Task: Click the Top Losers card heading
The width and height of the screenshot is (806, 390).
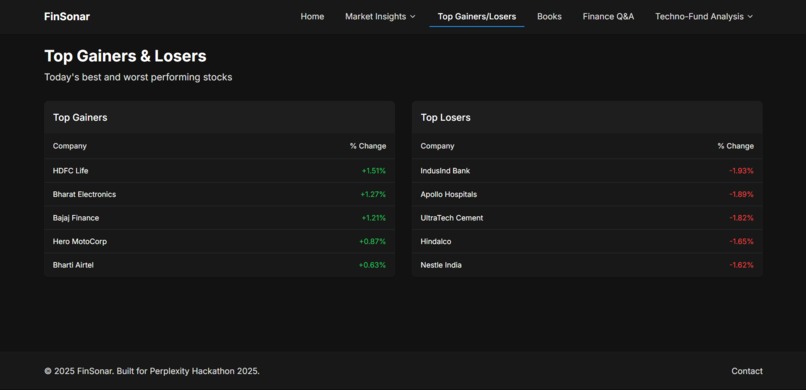Action: (x=446, y=118)
